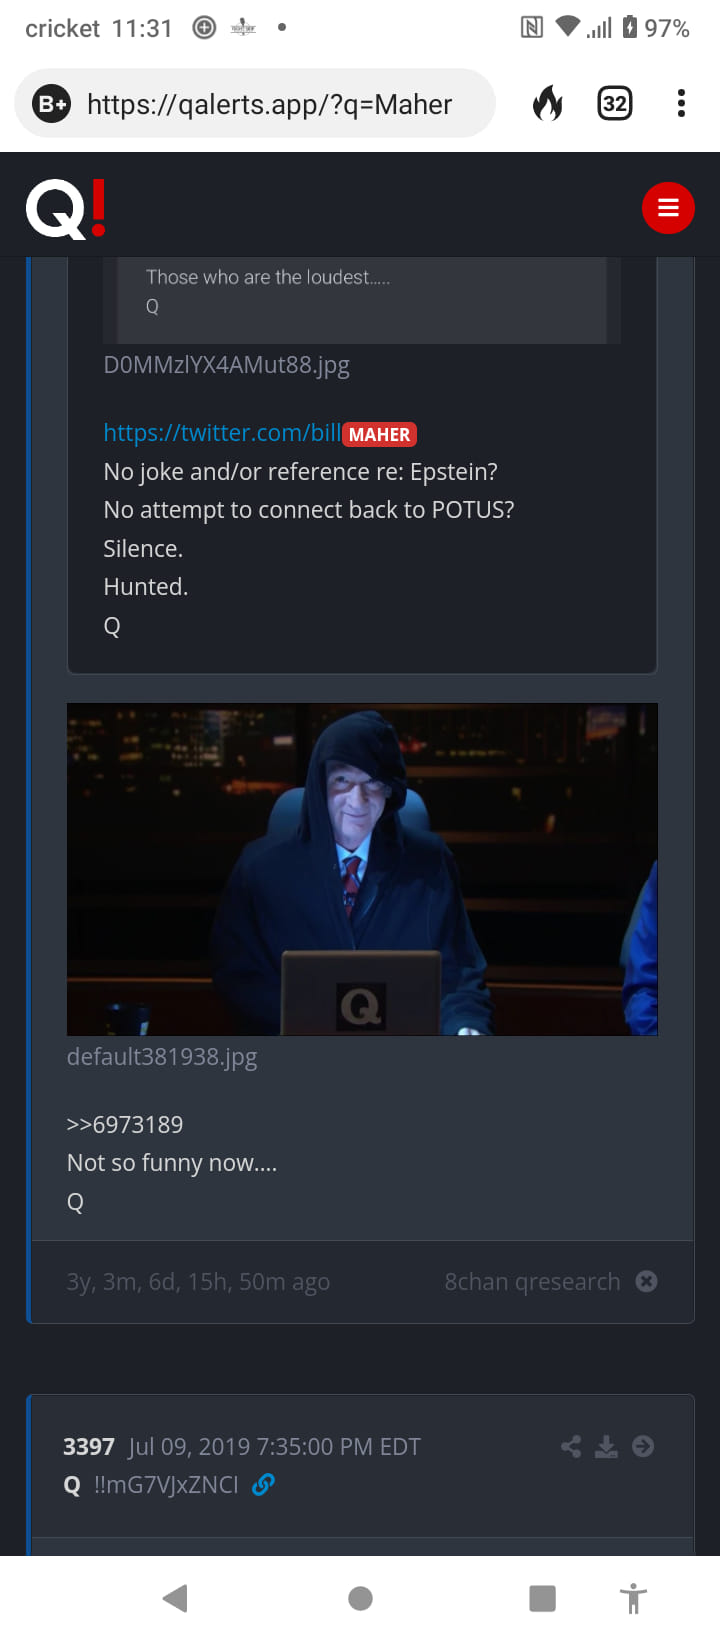720x1640 pixels.
Task: Open the tab switcher showing 32
Action: 615,103
